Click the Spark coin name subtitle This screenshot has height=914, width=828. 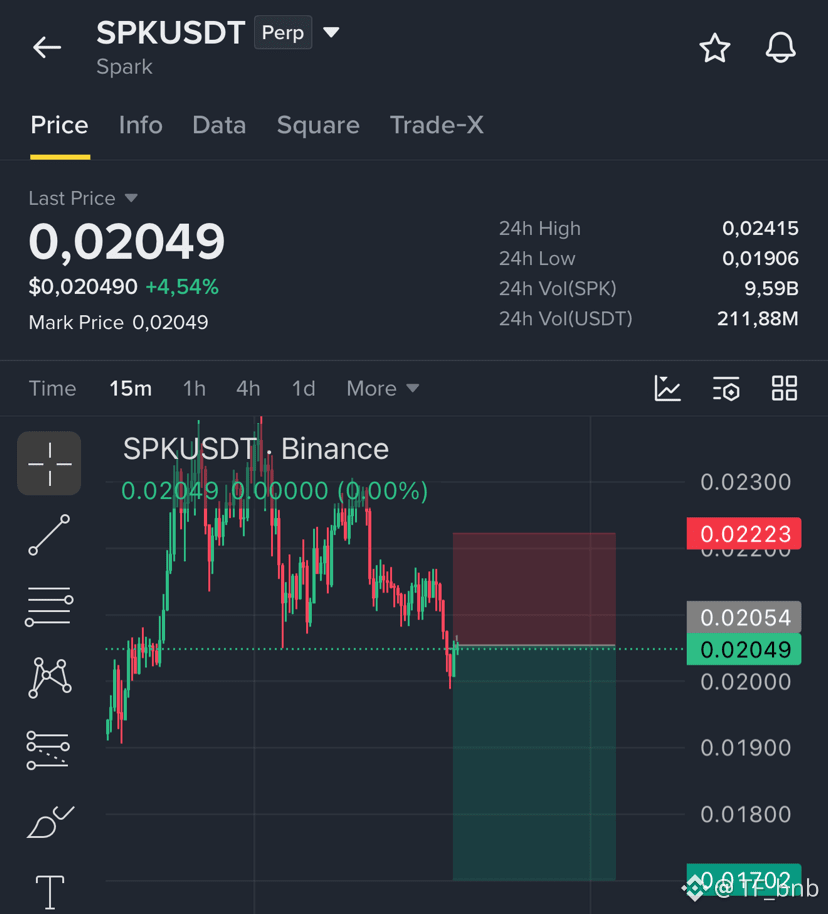pyautogui.click(x=124, y=67)
